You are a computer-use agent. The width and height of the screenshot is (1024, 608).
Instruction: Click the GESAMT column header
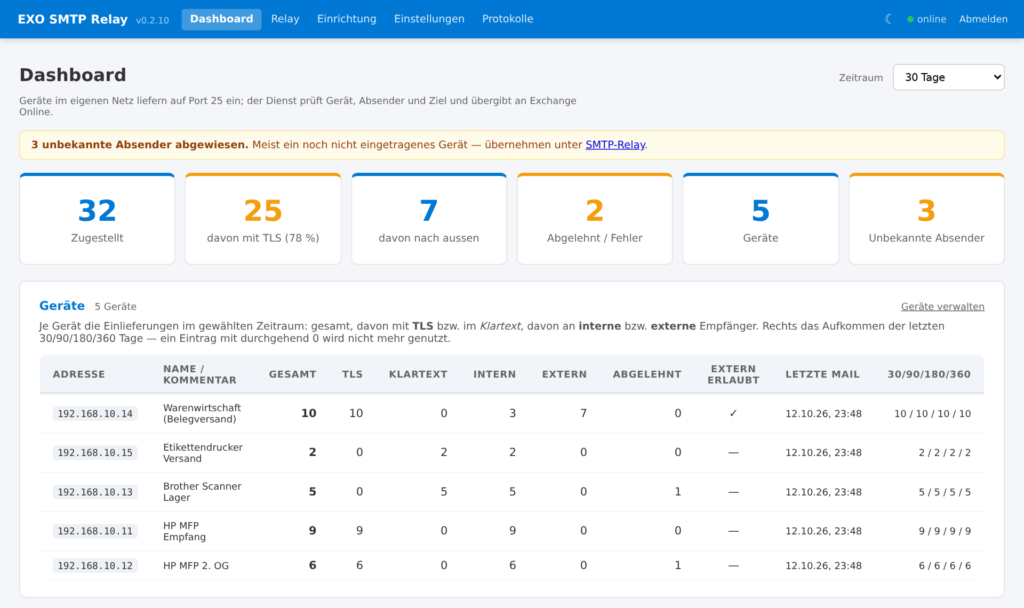293,374
